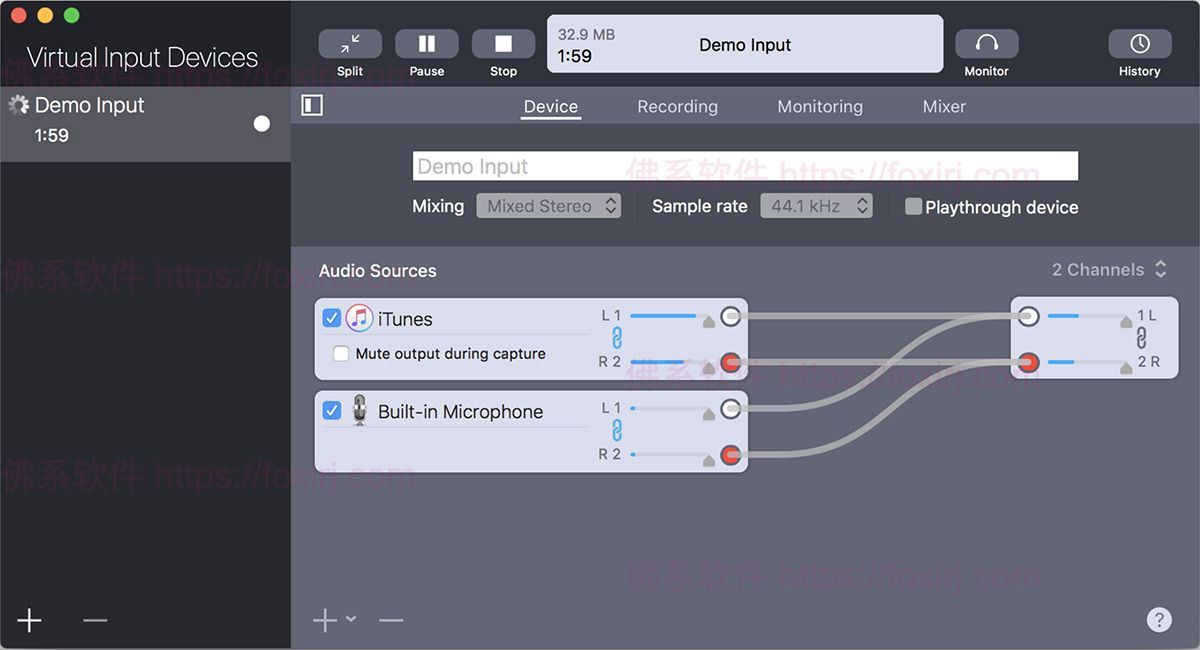Image resolution: width=1200 pixels, height=650 pixels.
Task: Click the Built-in Microphone icon
Action: click(358, 410)
